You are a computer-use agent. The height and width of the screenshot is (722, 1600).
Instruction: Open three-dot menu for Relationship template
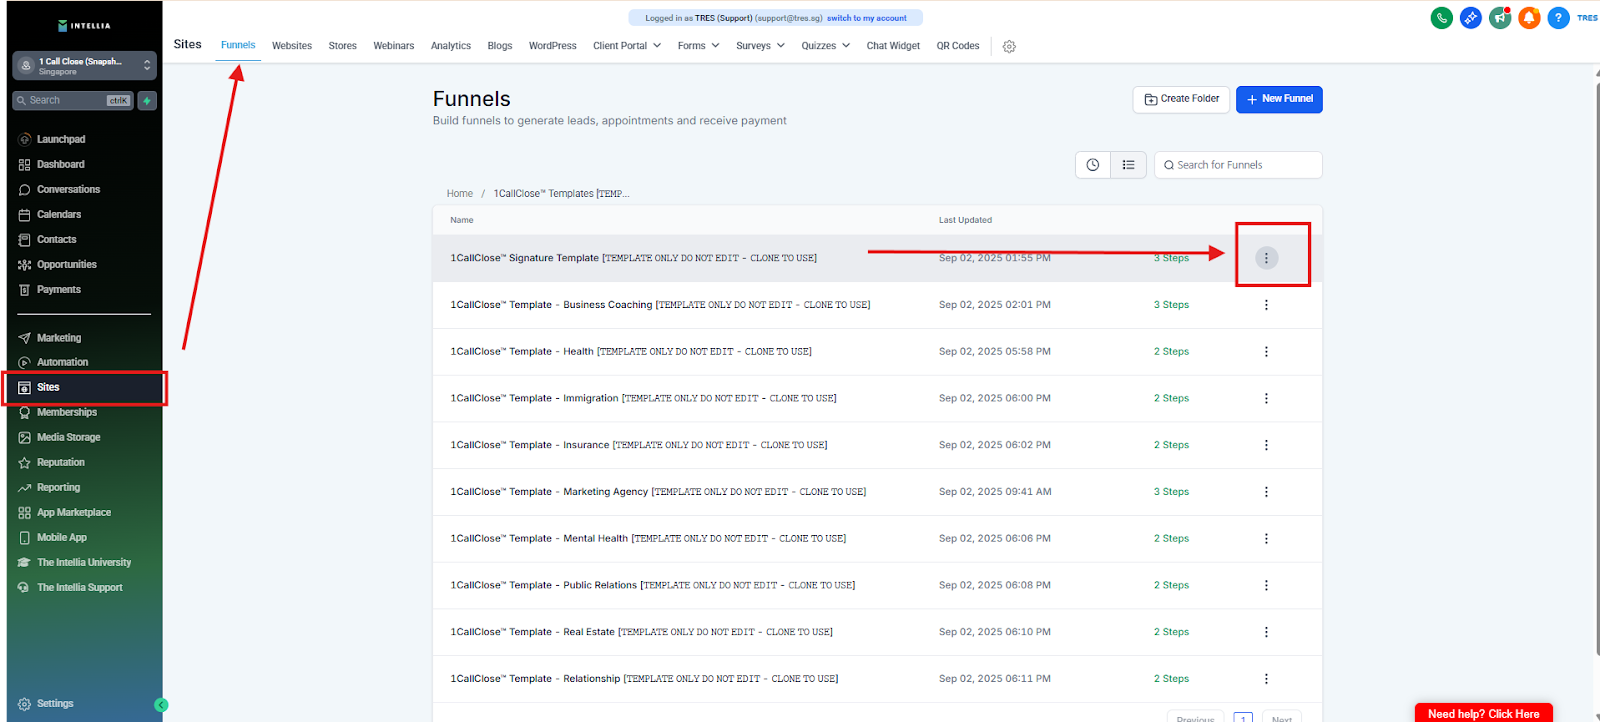1266,679
